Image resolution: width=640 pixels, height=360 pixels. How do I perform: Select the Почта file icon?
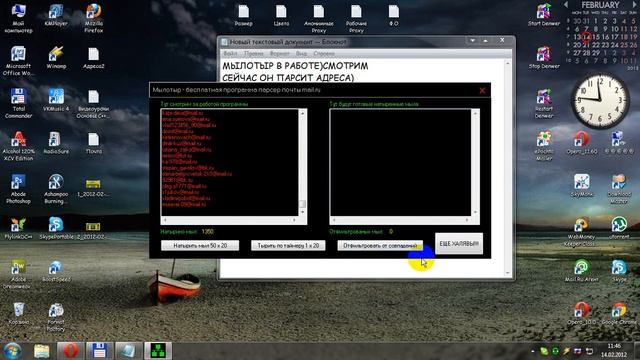tap(93, 143)
